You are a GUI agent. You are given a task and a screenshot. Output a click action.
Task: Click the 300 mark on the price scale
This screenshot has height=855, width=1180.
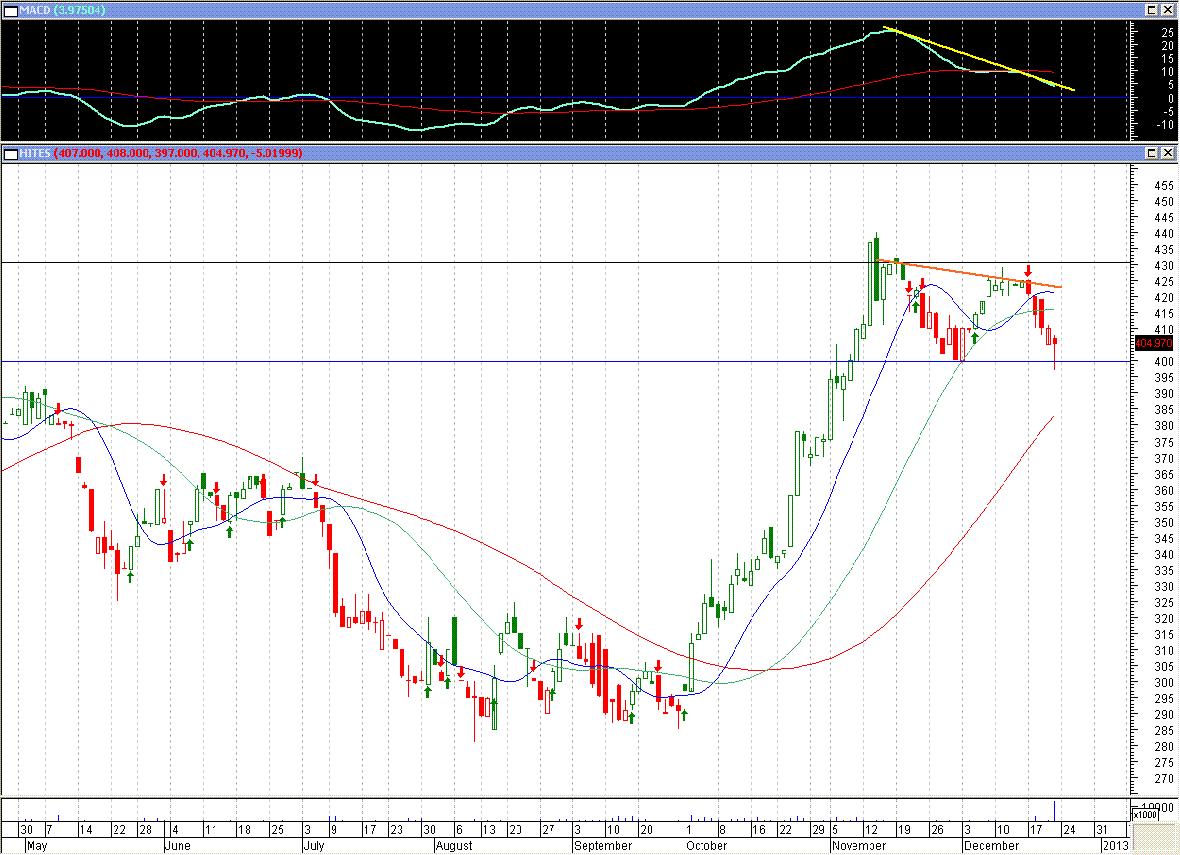click(x=1162, y=683)
